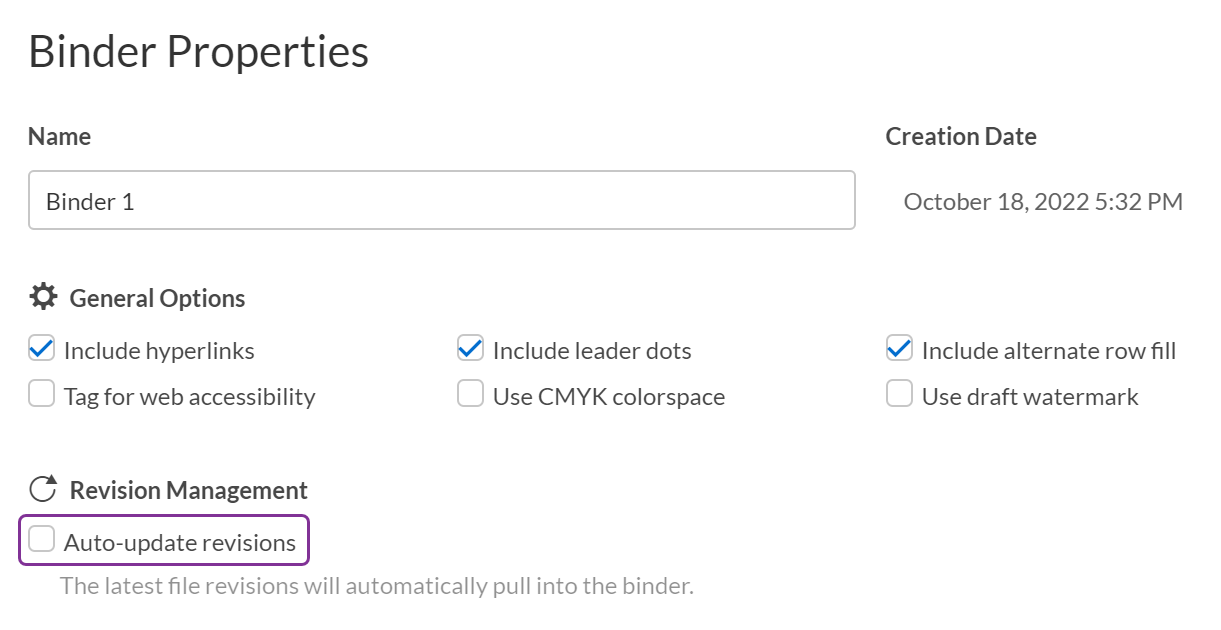
Task: Uncheck Include hyperlinks
Action: [x=41, y=348]
